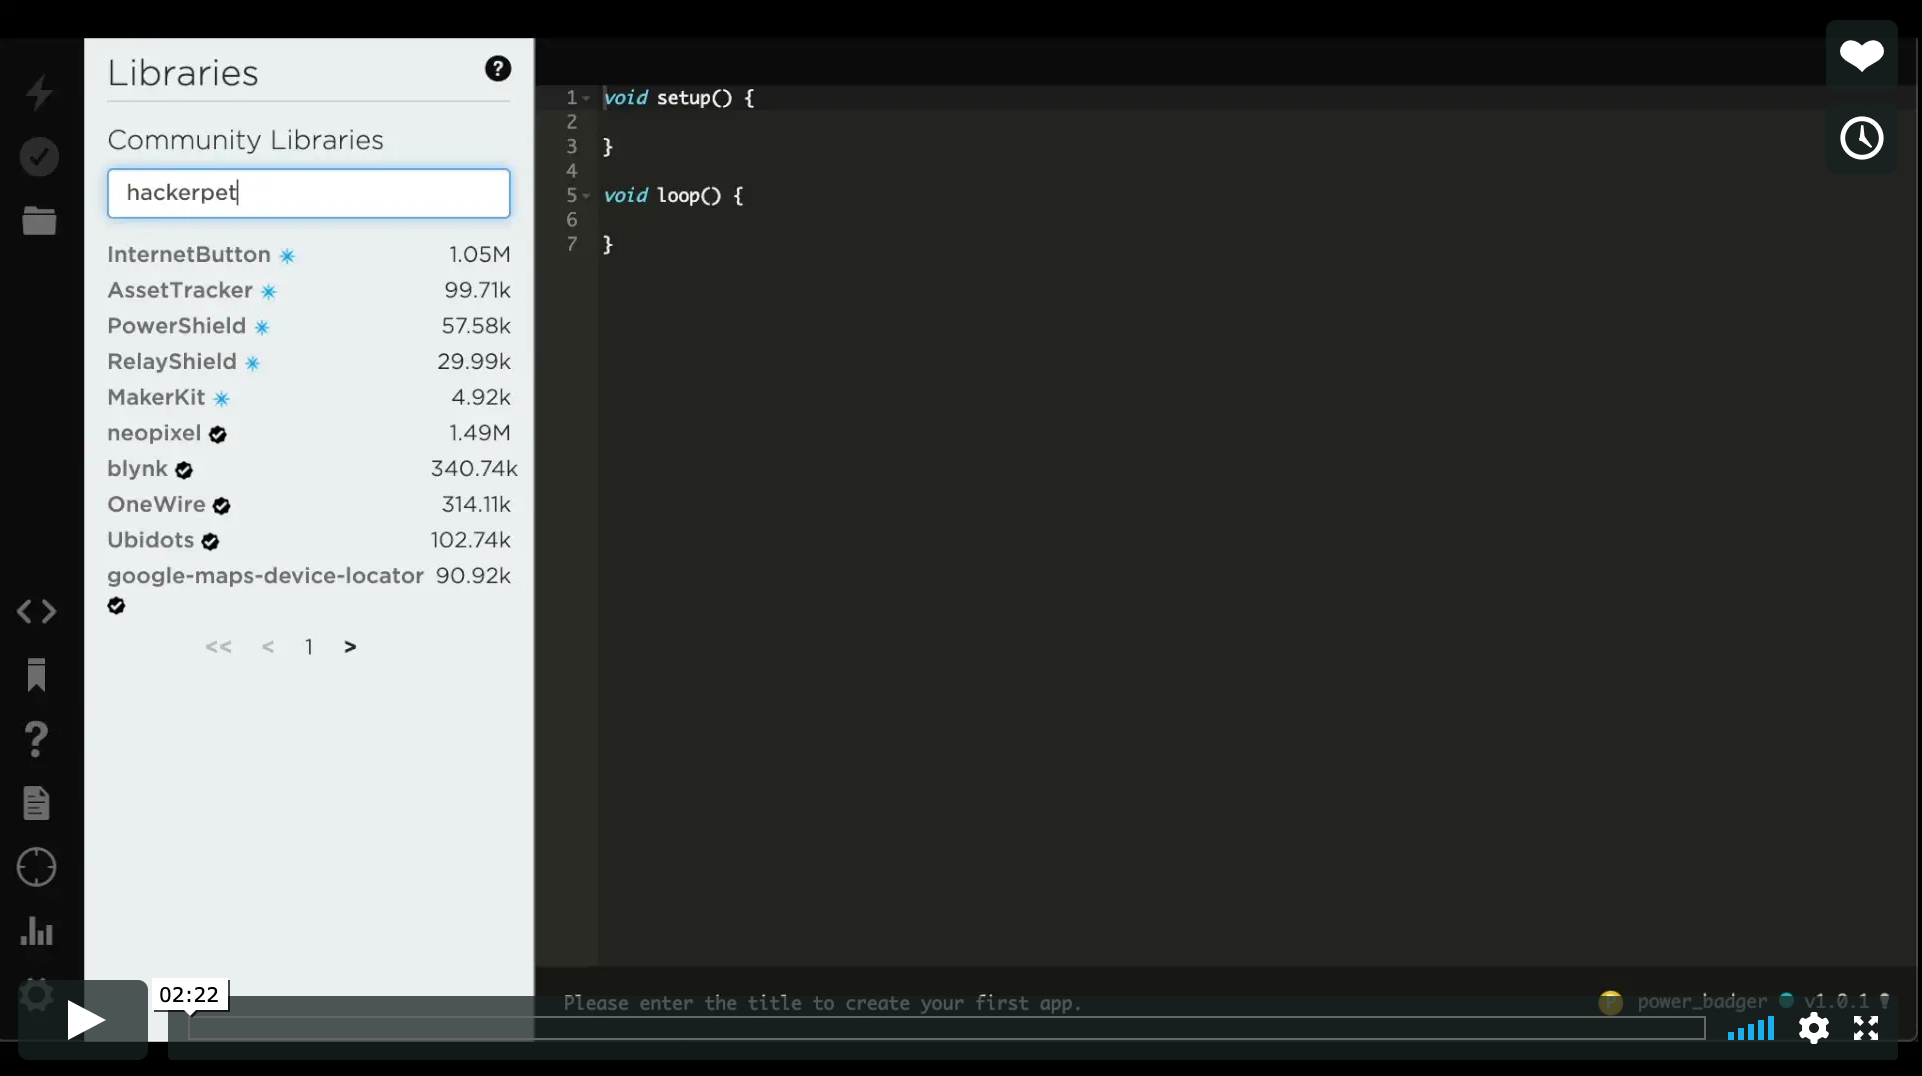Click the Community Libraries heading
This screenshot has height=1076, width=1922.
click(x=245, y=140)
